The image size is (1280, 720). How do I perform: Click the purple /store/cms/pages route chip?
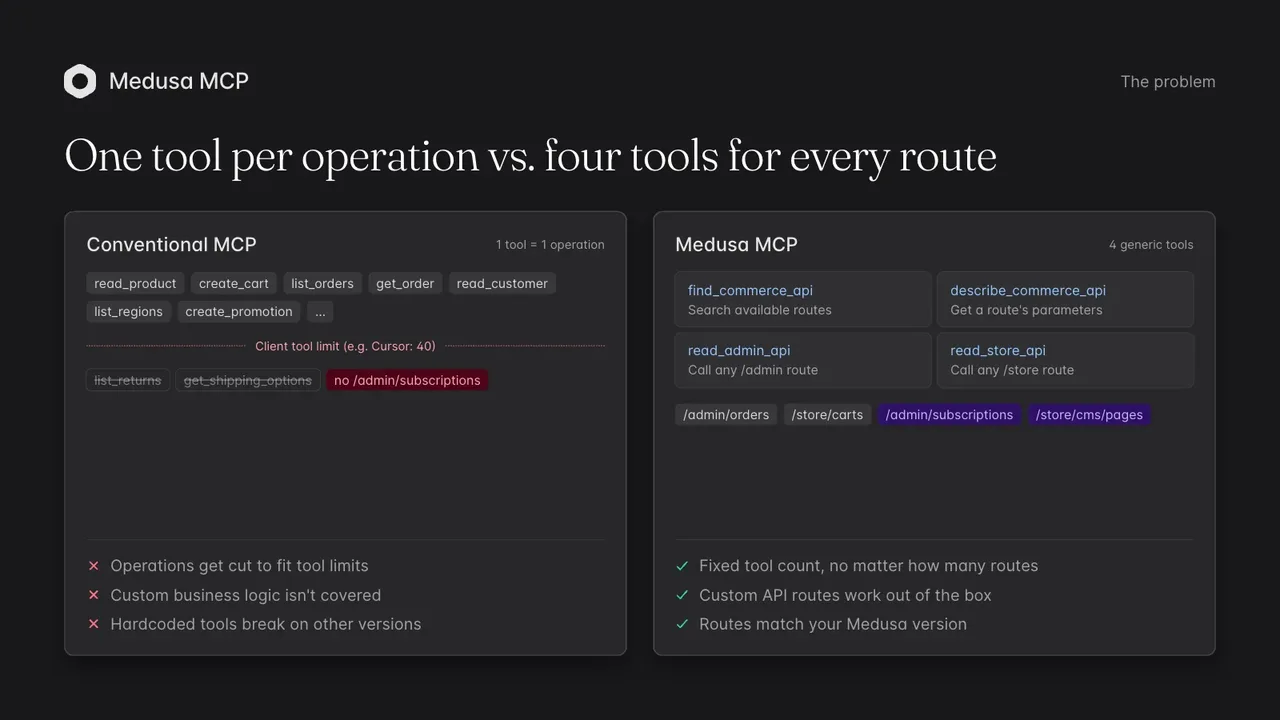[x=1089, y=415]
